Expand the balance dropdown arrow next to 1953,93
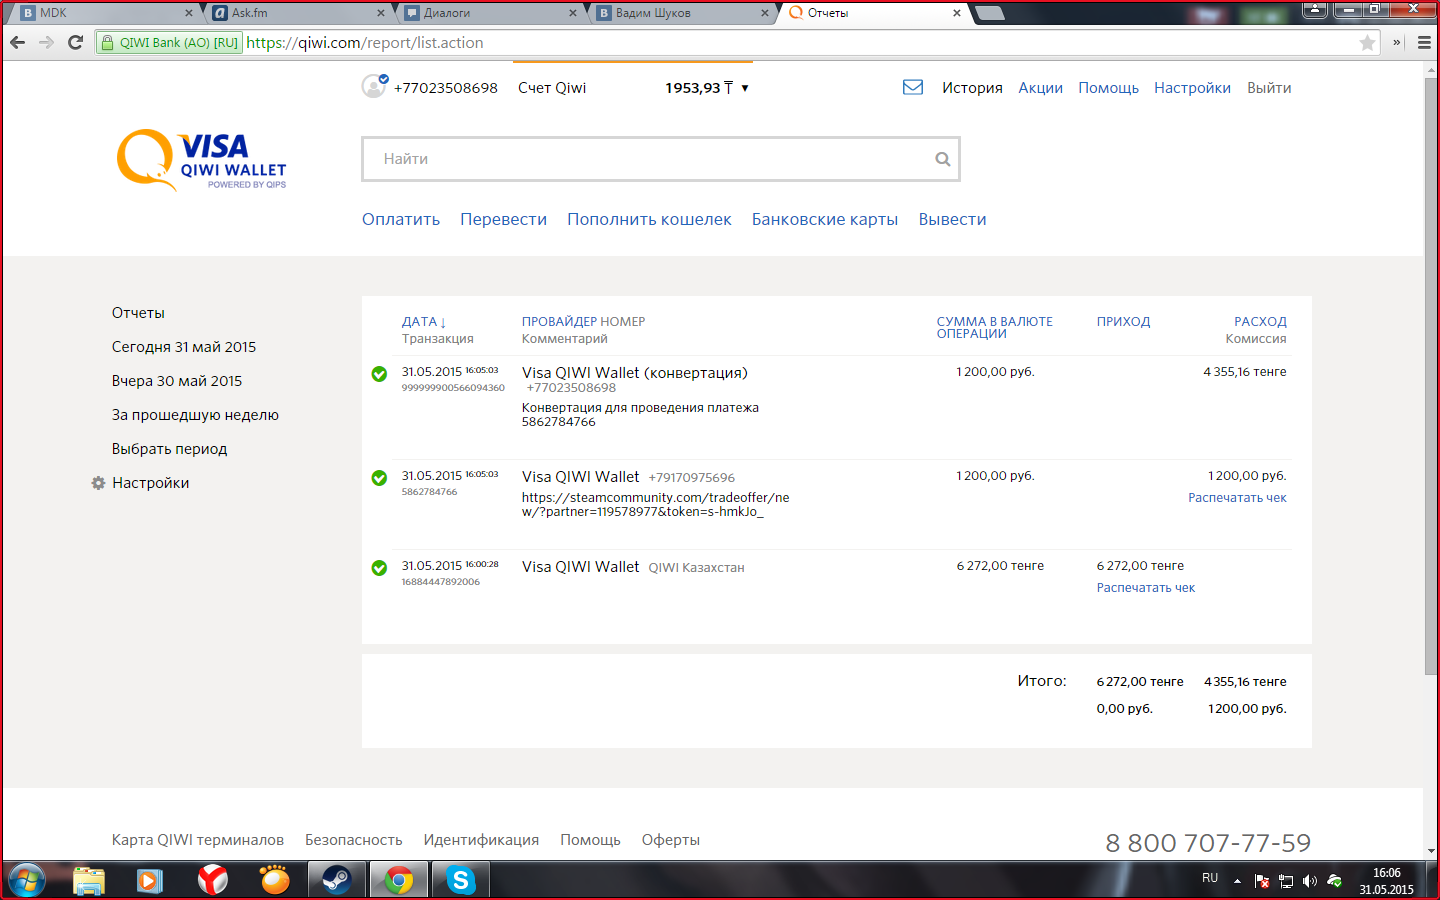The width and height of the screenshot is (1440, 900). point(745,88)
